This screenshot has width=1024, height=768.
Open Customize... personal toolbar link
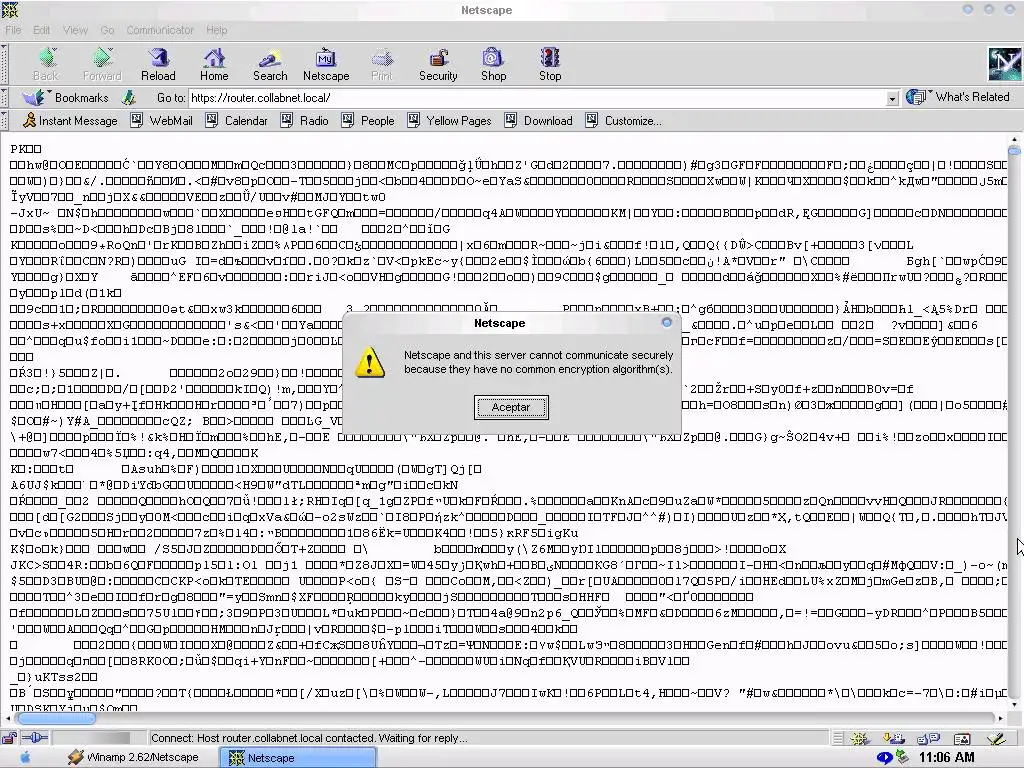(624, 121)
